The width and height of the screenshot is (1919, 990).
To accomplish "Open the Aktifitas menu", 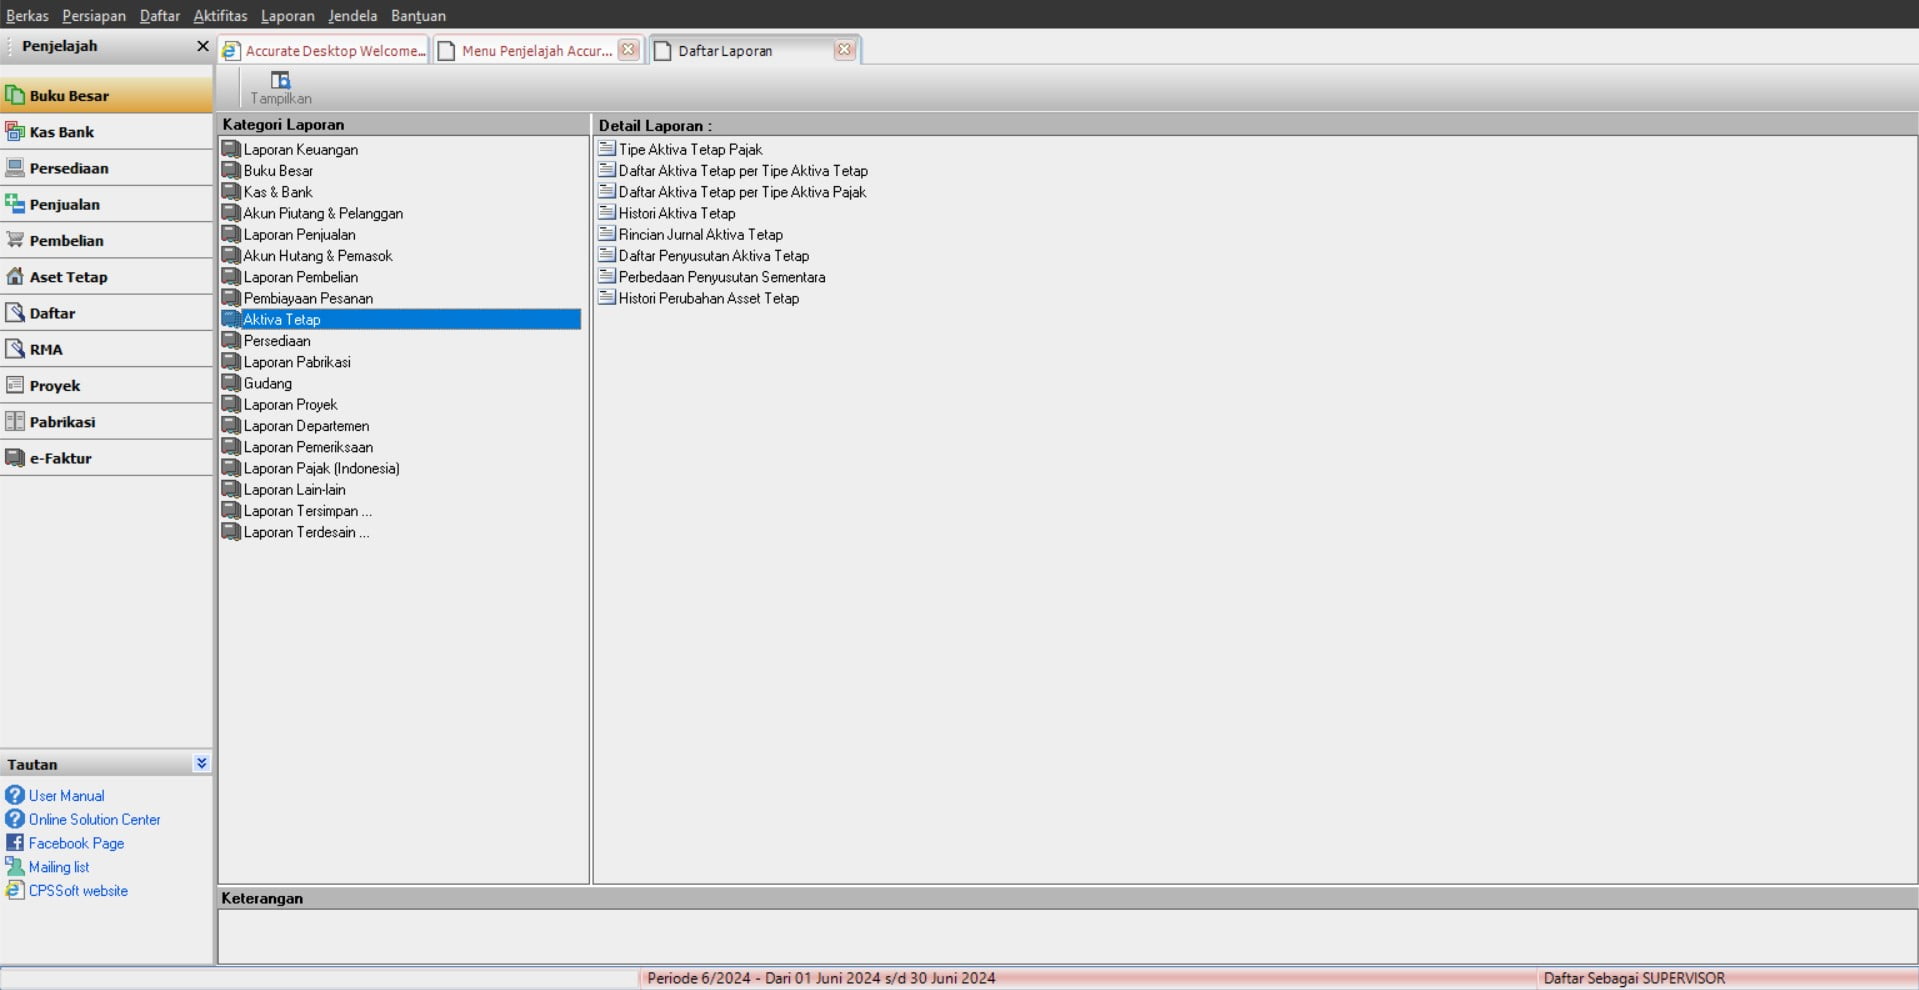I will pos(220,16).
